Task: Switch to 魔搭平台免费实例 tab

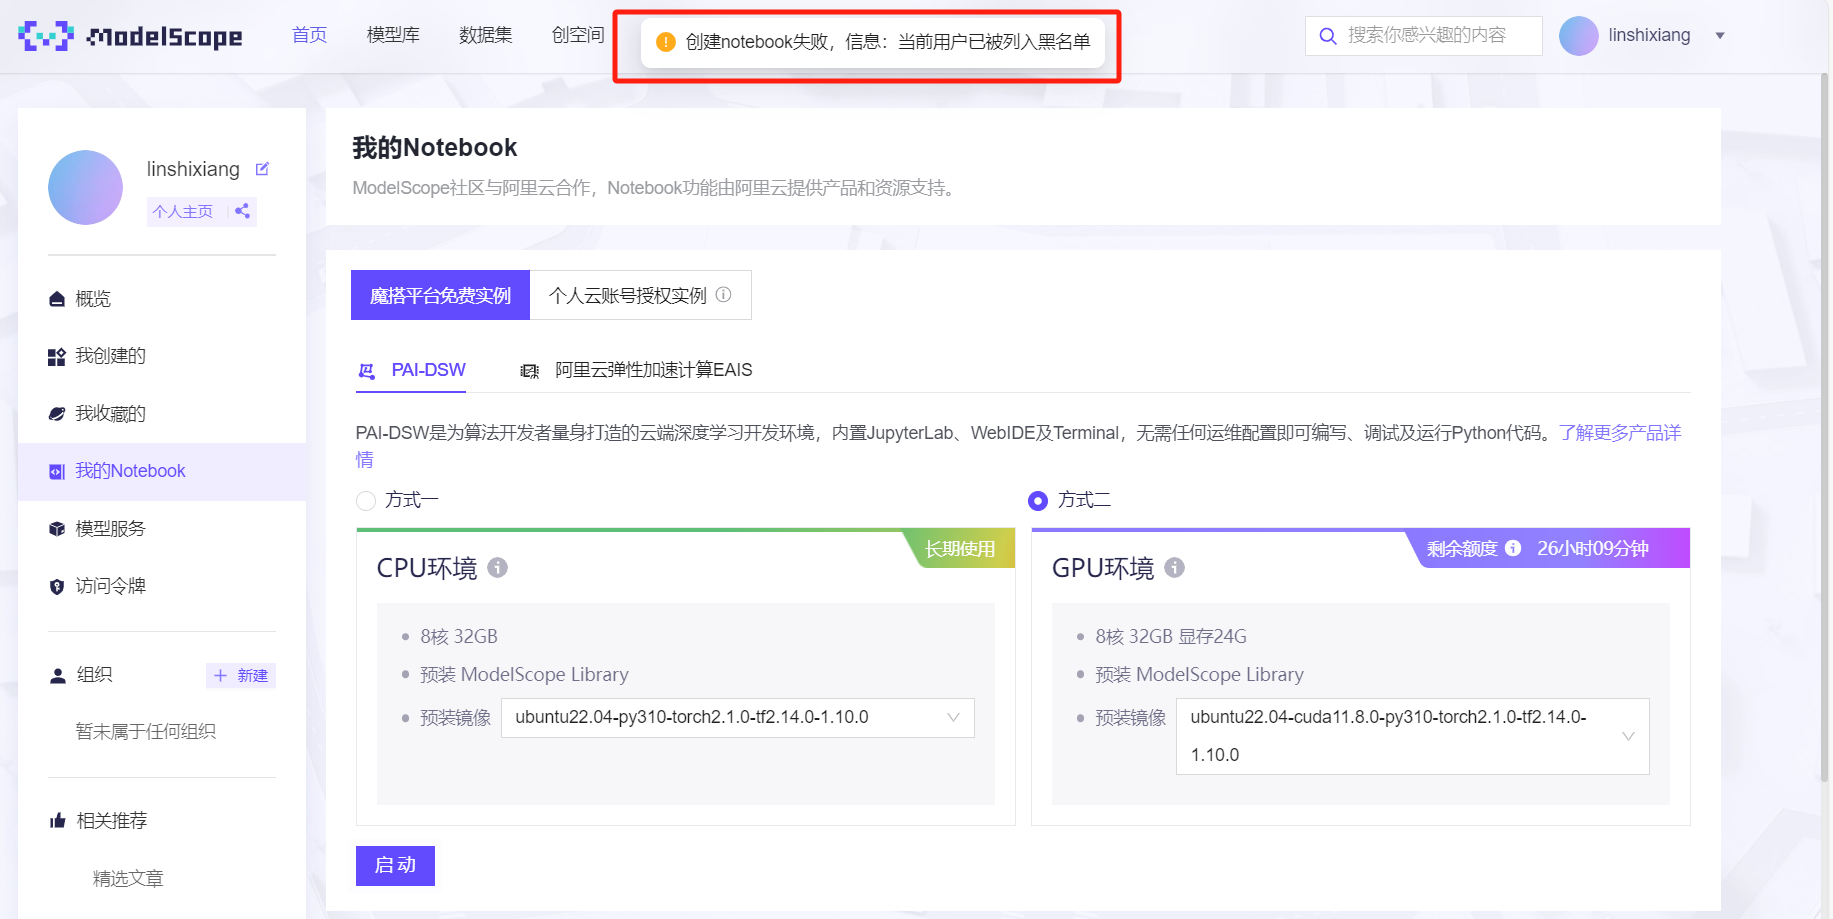Action: [x=440, y=295]
